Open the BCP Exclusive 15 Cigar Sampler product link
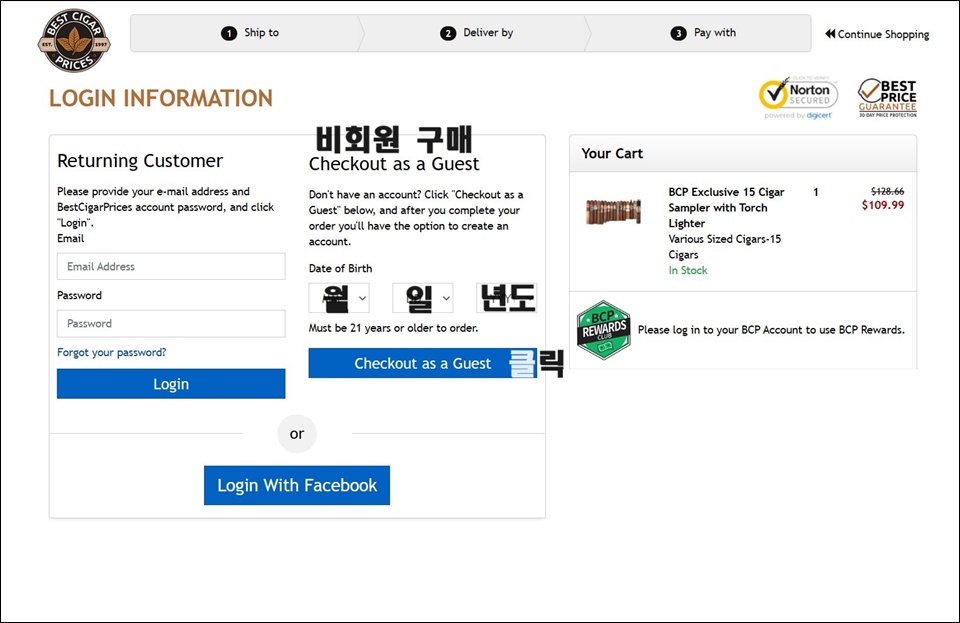 726,207
